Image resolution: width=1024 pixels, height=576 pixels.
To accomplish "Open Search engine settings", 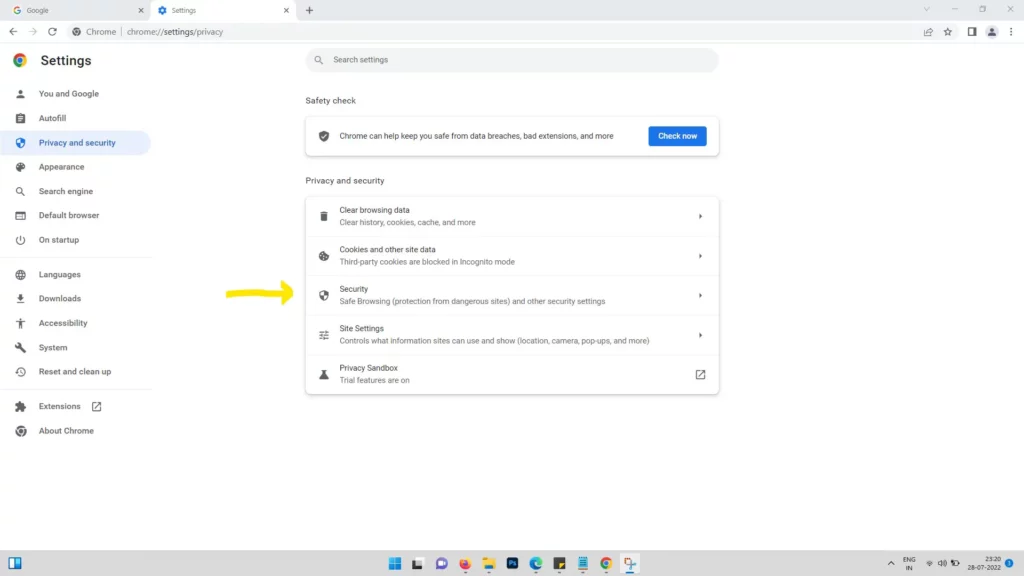I will (65, 191).
